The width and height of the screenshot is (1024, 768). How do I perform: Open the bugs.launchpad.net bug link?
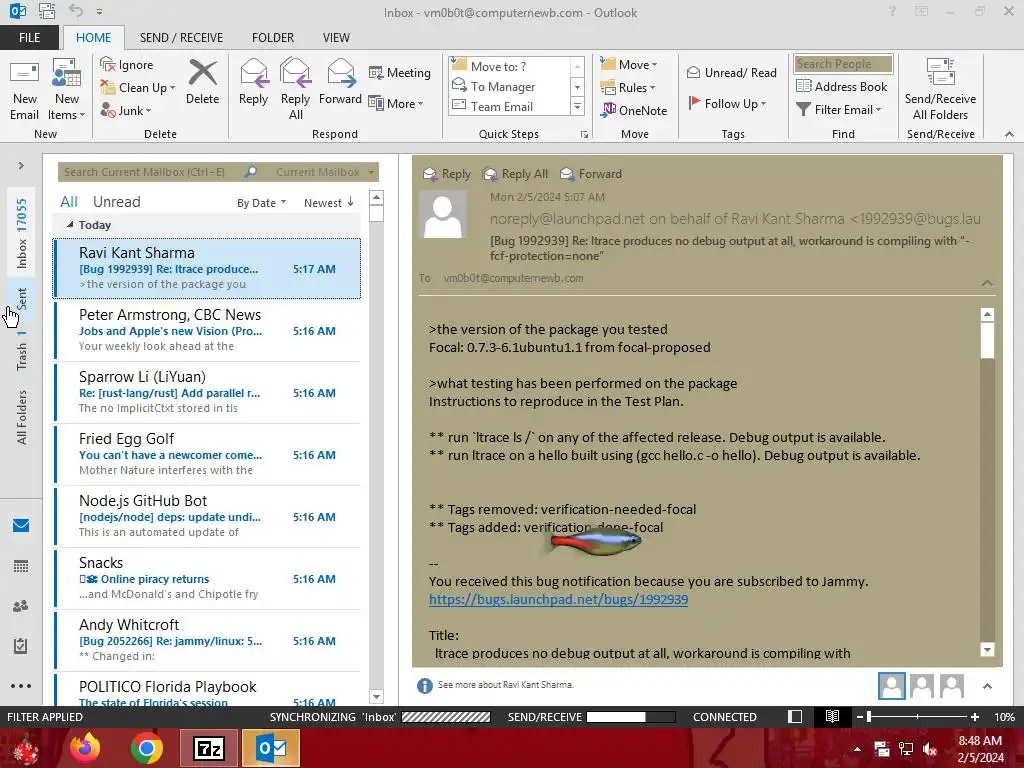558,599
